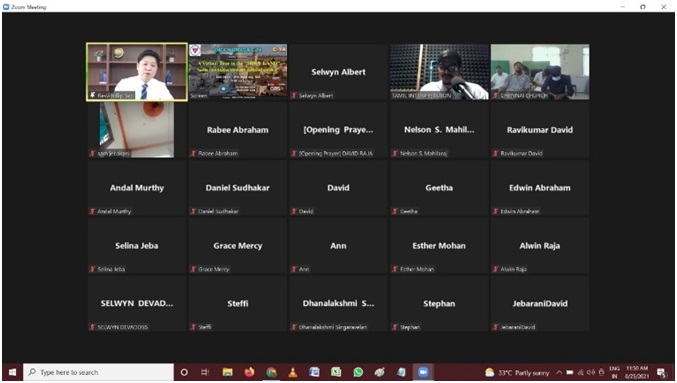This screenshot has width=677, height=383.
Task: Click the 'Stephan' name label at tile bottom
Action: pyautogui.click(x=410, y=327)
